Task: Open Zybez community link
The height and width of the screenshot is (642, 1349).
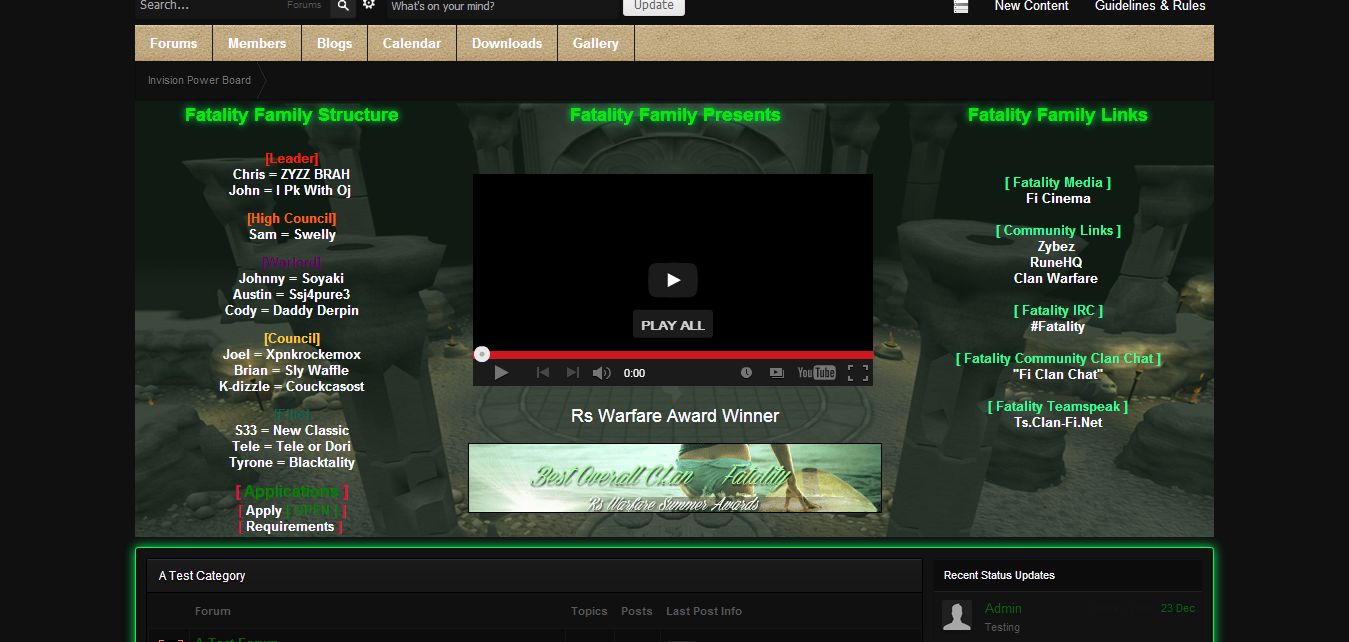Action: point(1056,246)
